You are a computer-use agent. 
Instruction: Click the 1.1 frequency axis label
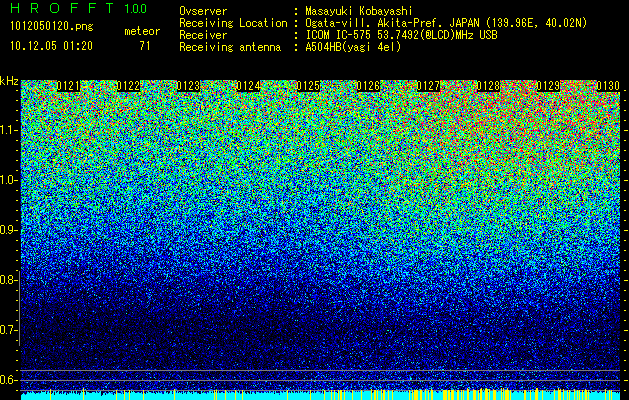coord(8,130)
